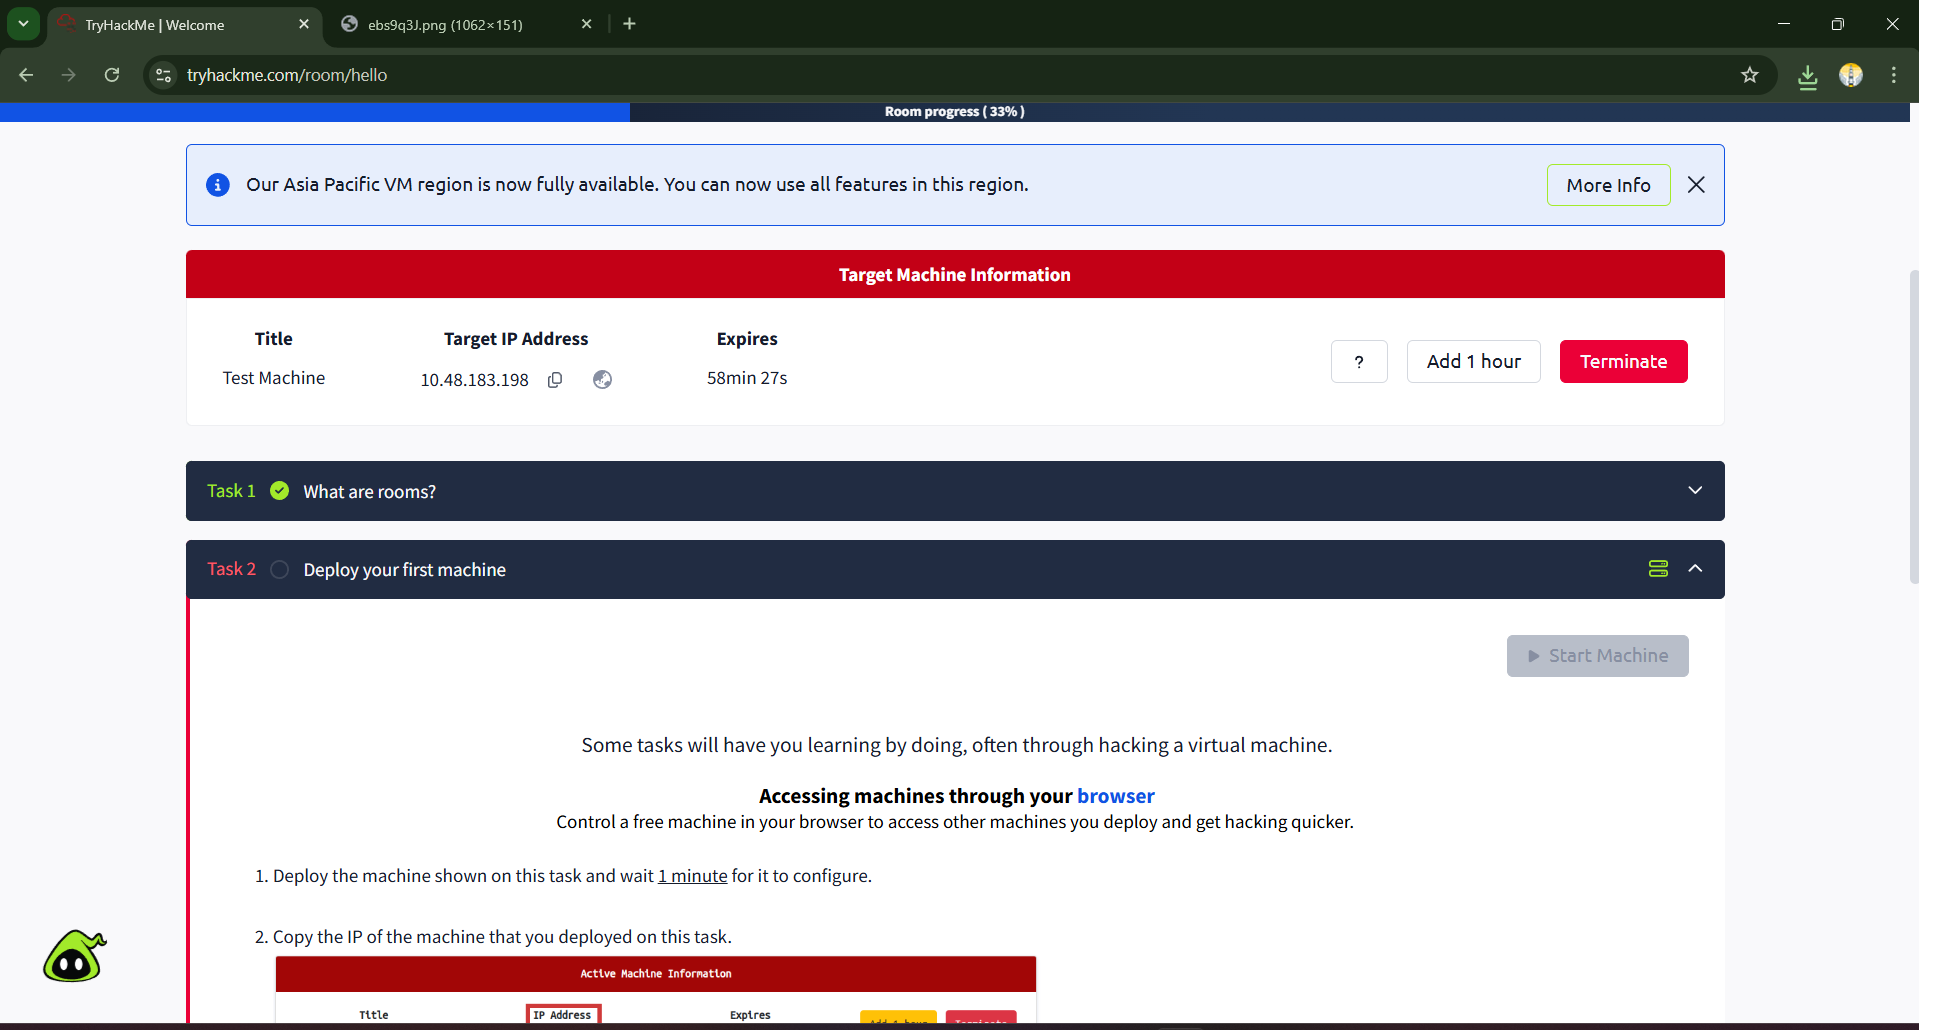This screenshot has height=1030, width=1939.
Task: Click Add 1 hour button
Action: 1473,362
